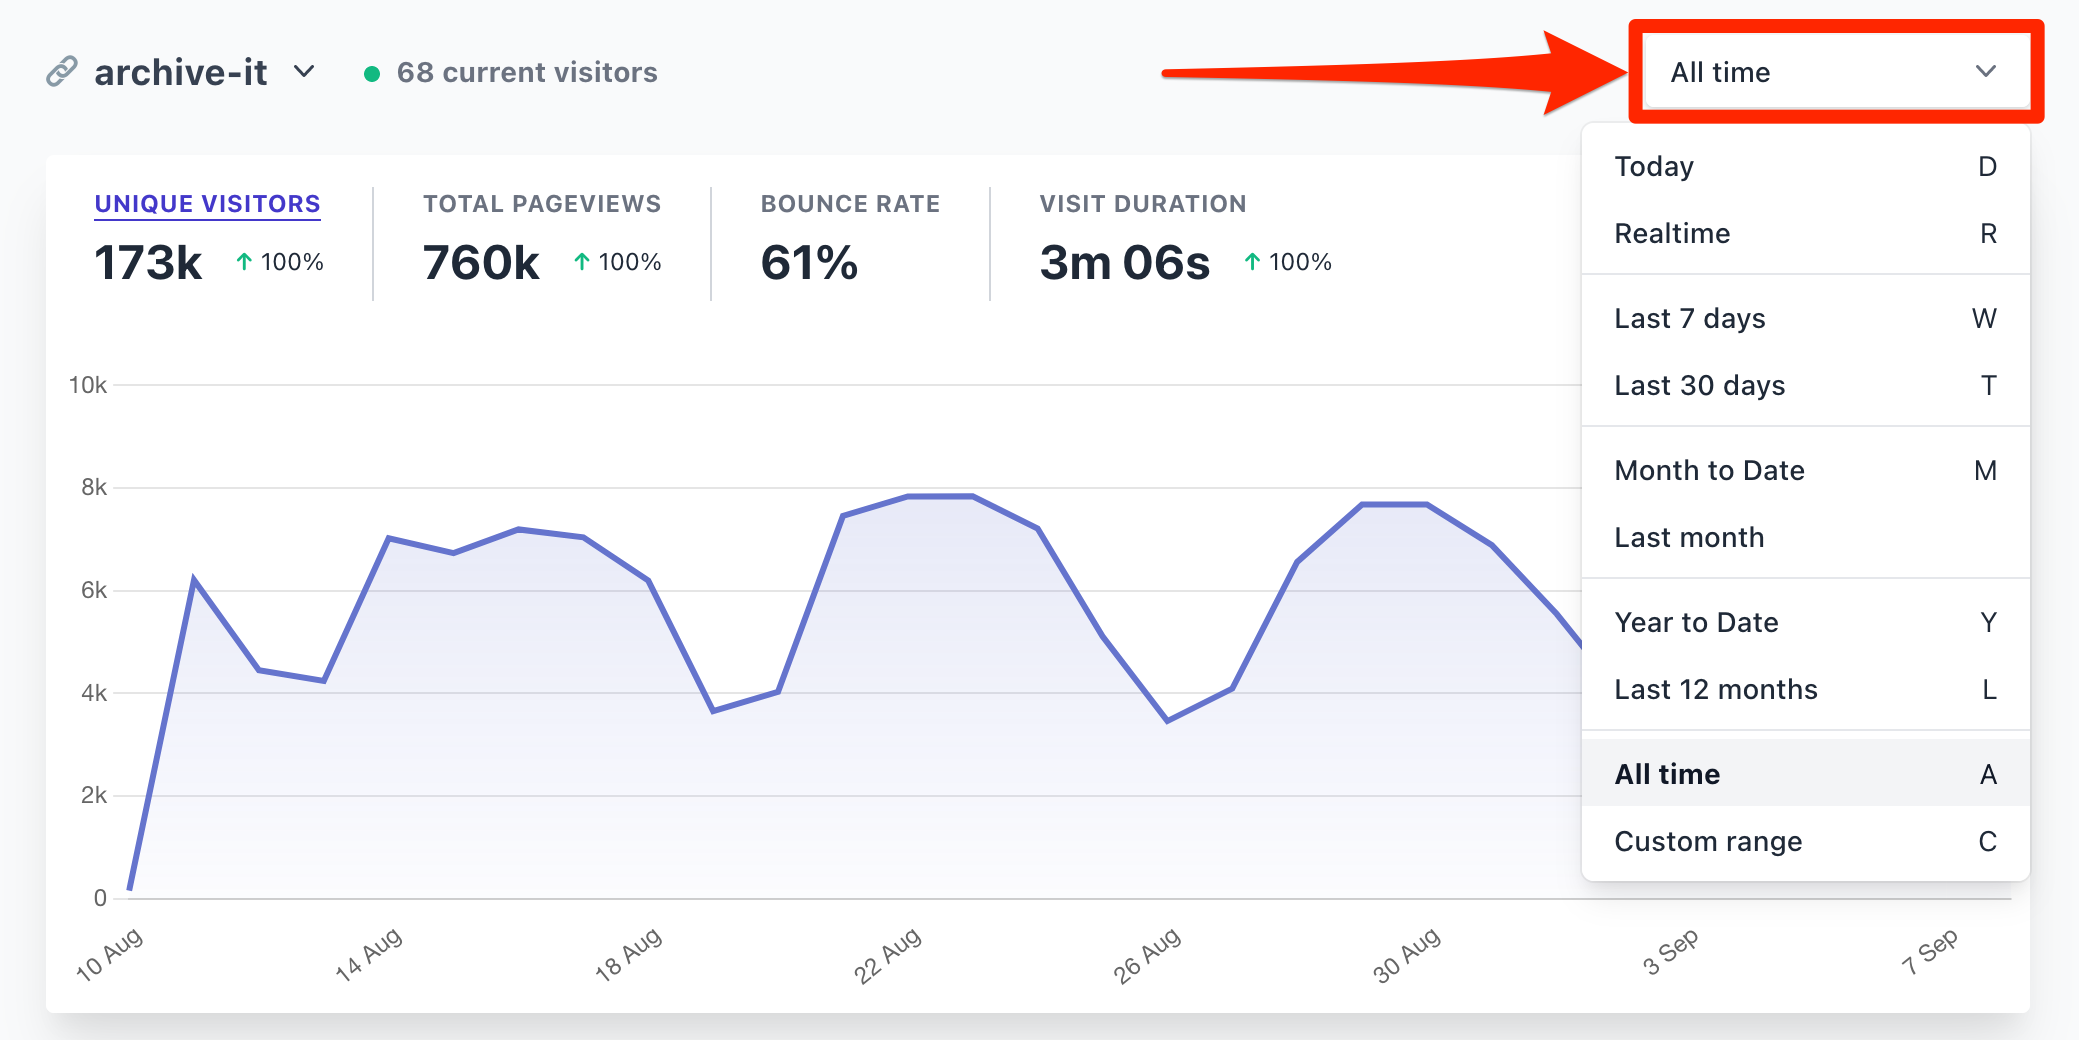Switch the graph to Unique Visitors metric
Screen dimensions: 2079x1040
pyautogui.click(x=207, y=204)
